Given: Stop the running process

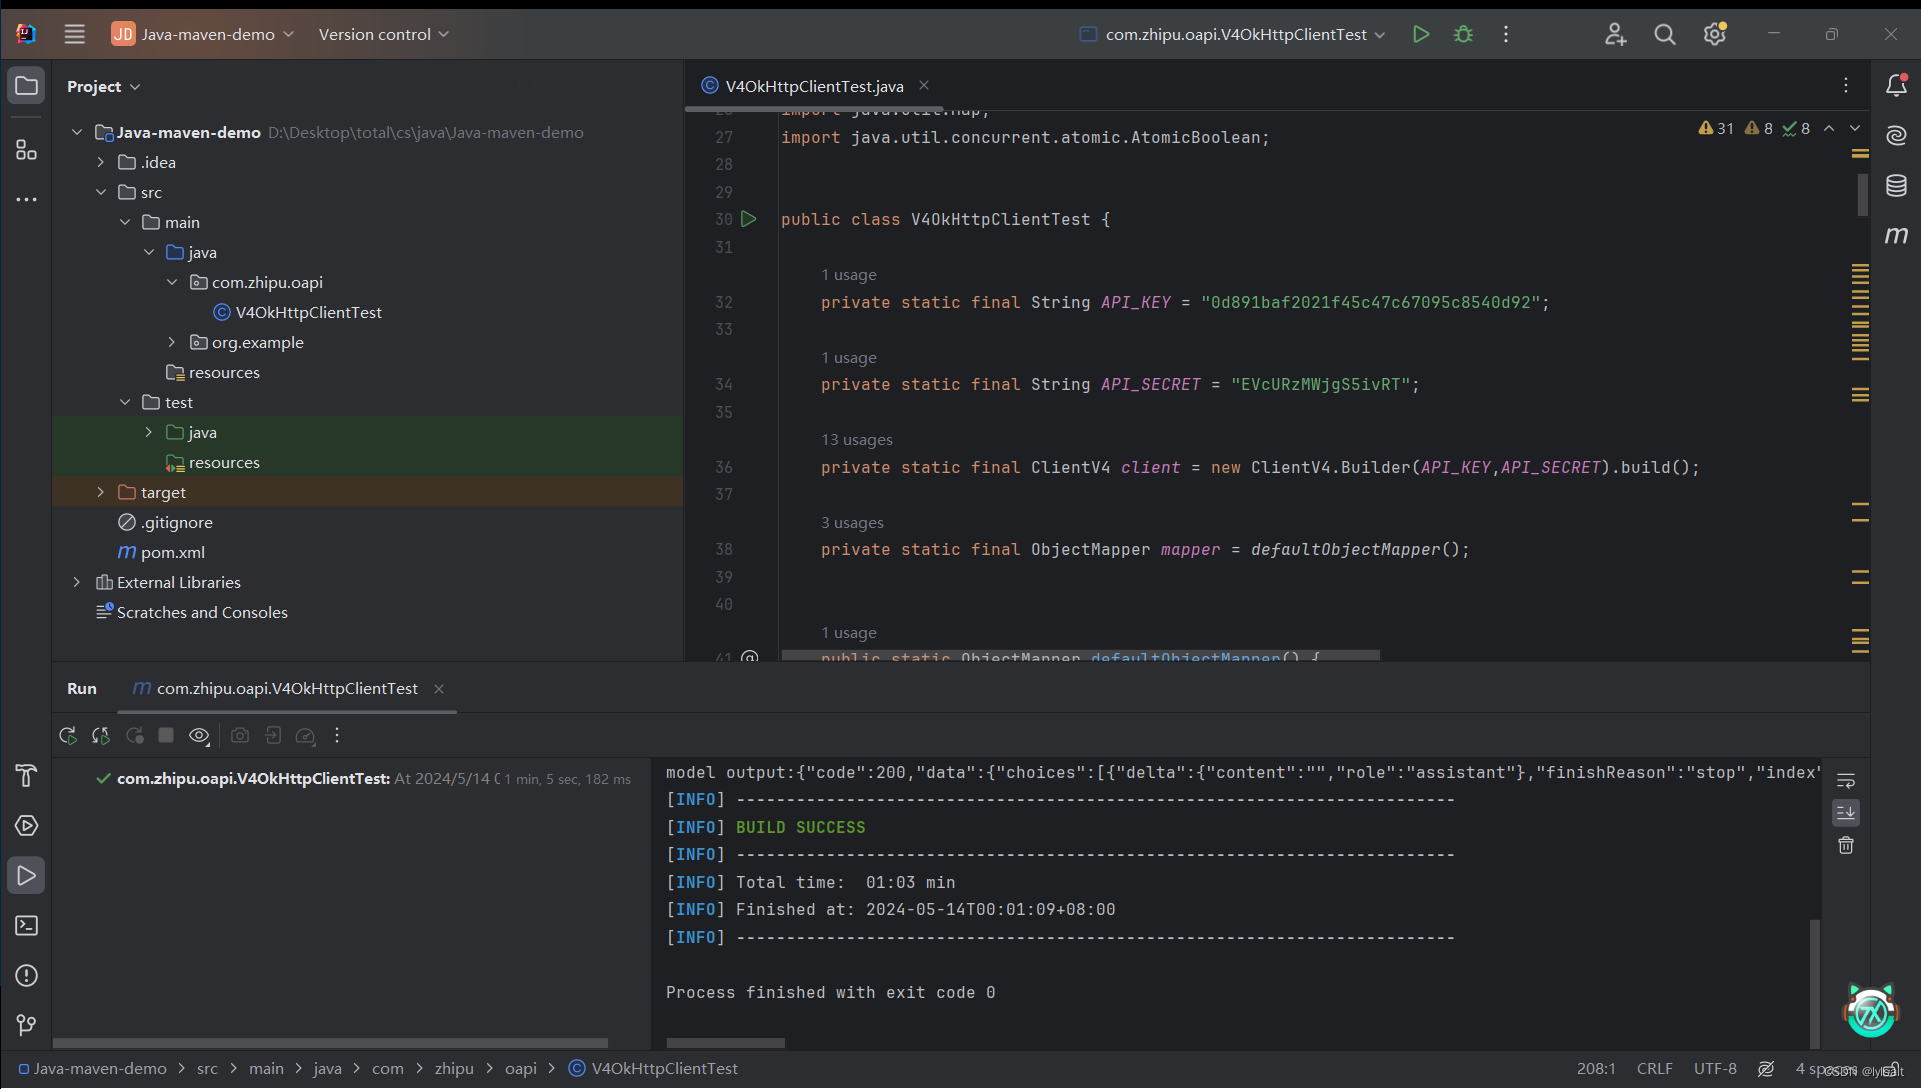Looking at the screenshot, I should [x=166, y=735].
